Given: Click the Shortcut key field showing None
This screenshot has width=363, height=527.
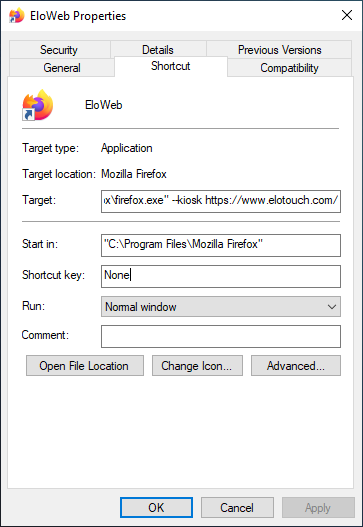Looking at the screenshot, I should (221, 276).
